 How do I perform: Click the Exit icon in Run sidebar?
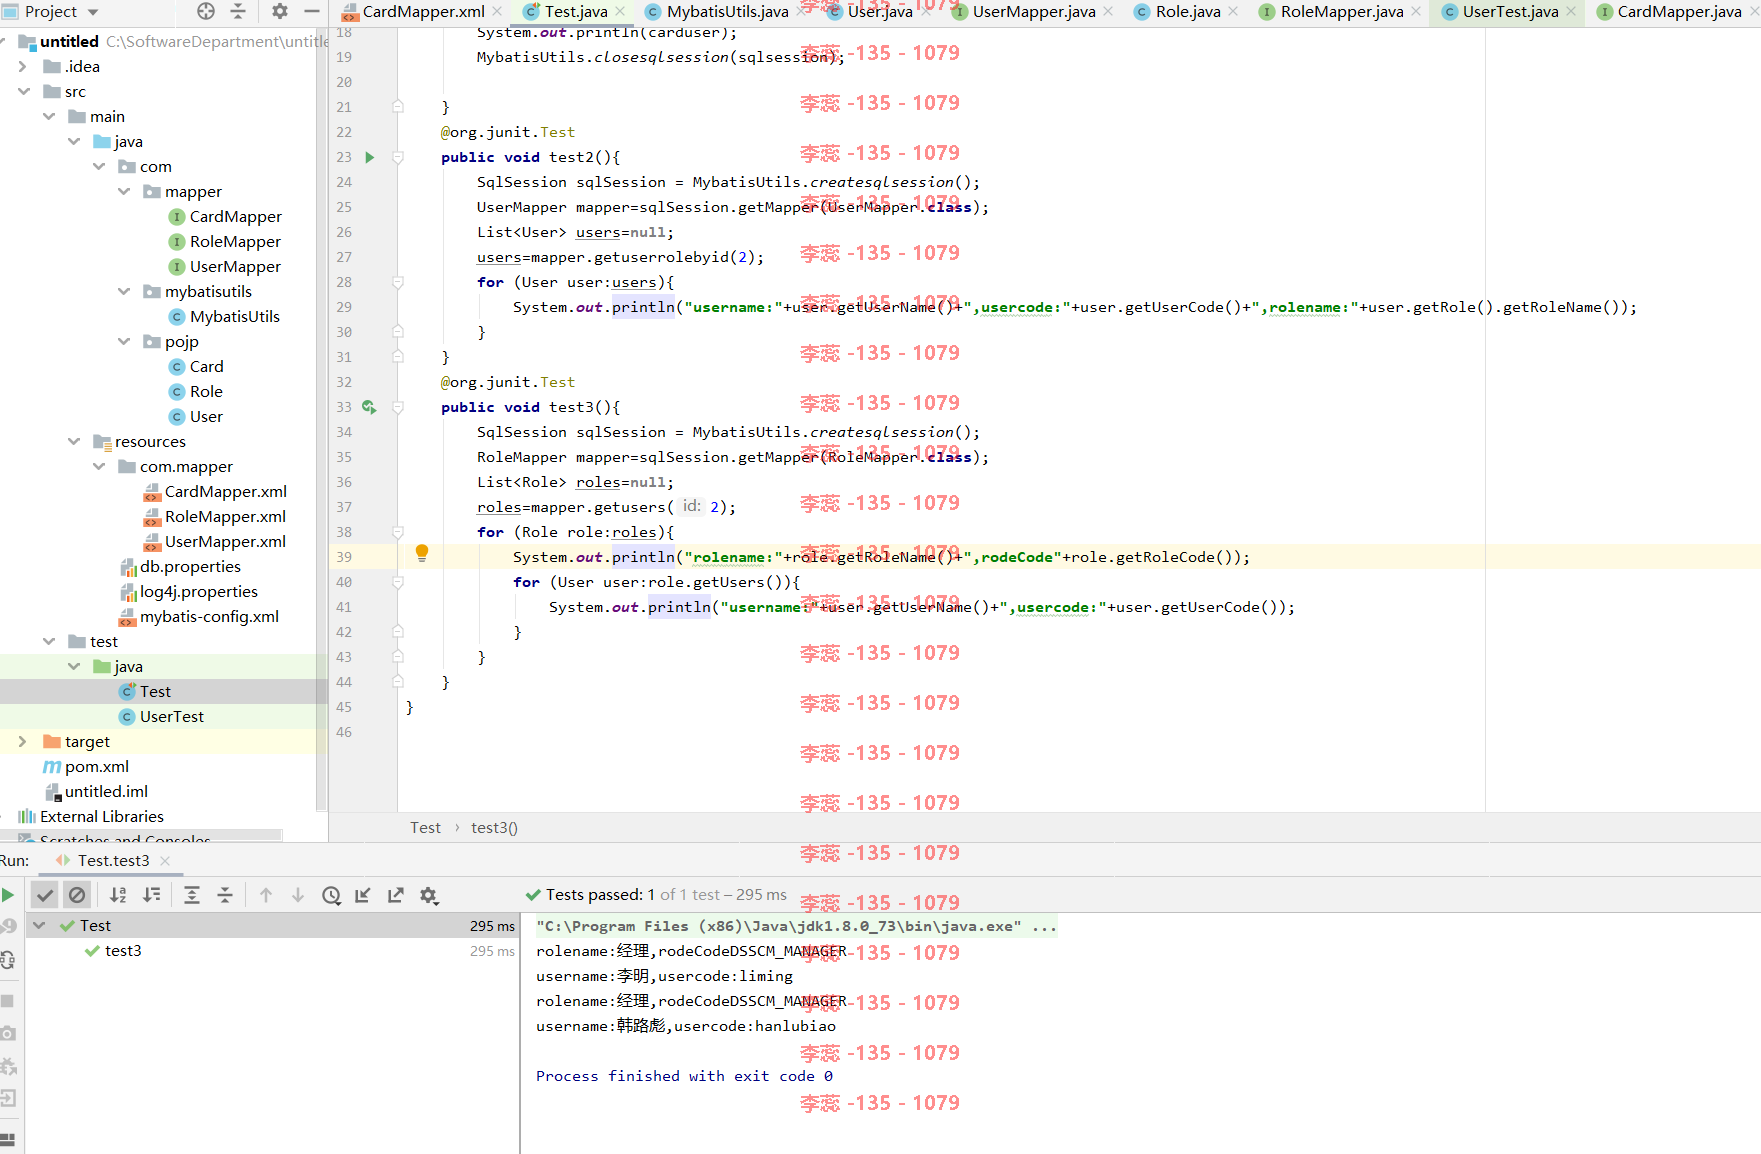pyautogui.click(x=8, y=1098)
